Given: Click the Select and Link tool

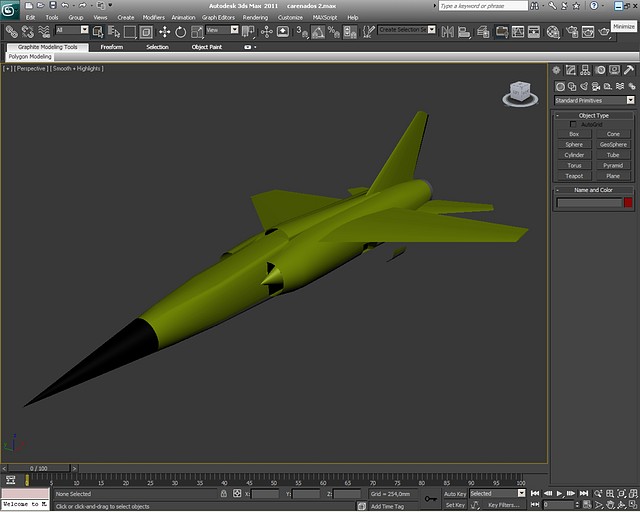Looking at the screenshot, I should click(x=11, y=31).
